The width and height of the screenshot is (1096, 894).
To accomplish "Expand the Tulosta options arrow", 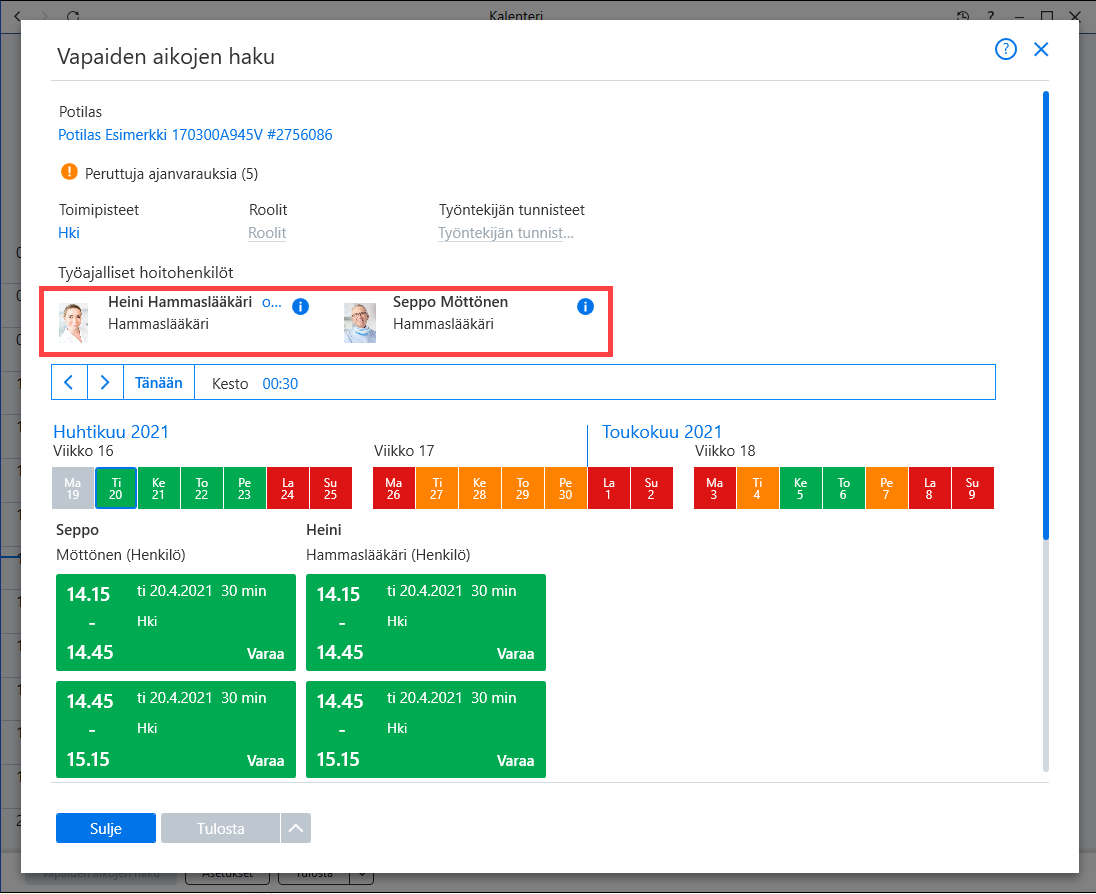I will 296,828.
